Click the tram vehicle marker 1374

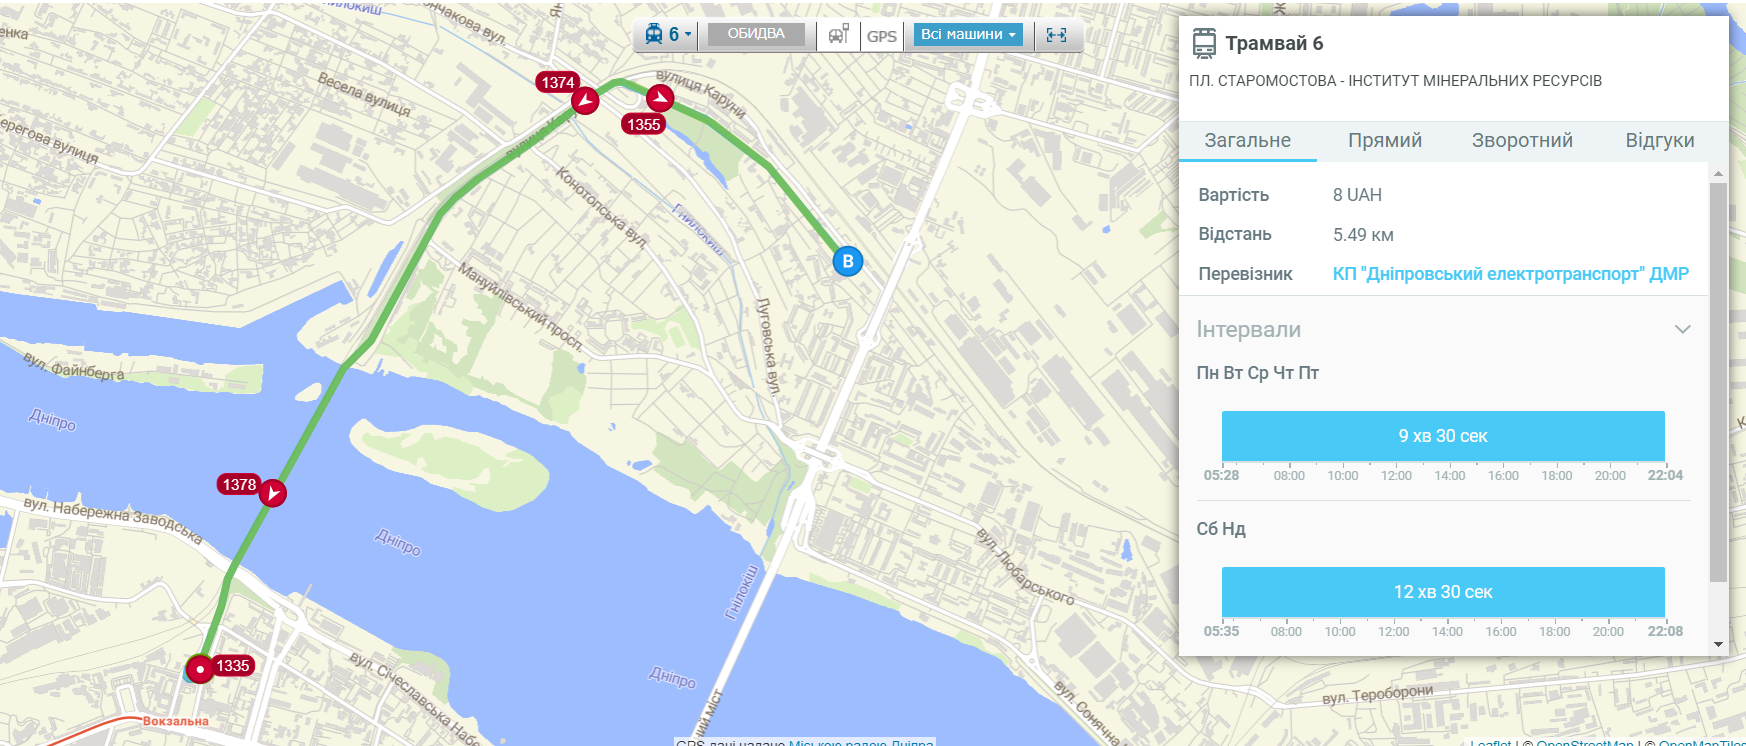click(x=585, y=100)
